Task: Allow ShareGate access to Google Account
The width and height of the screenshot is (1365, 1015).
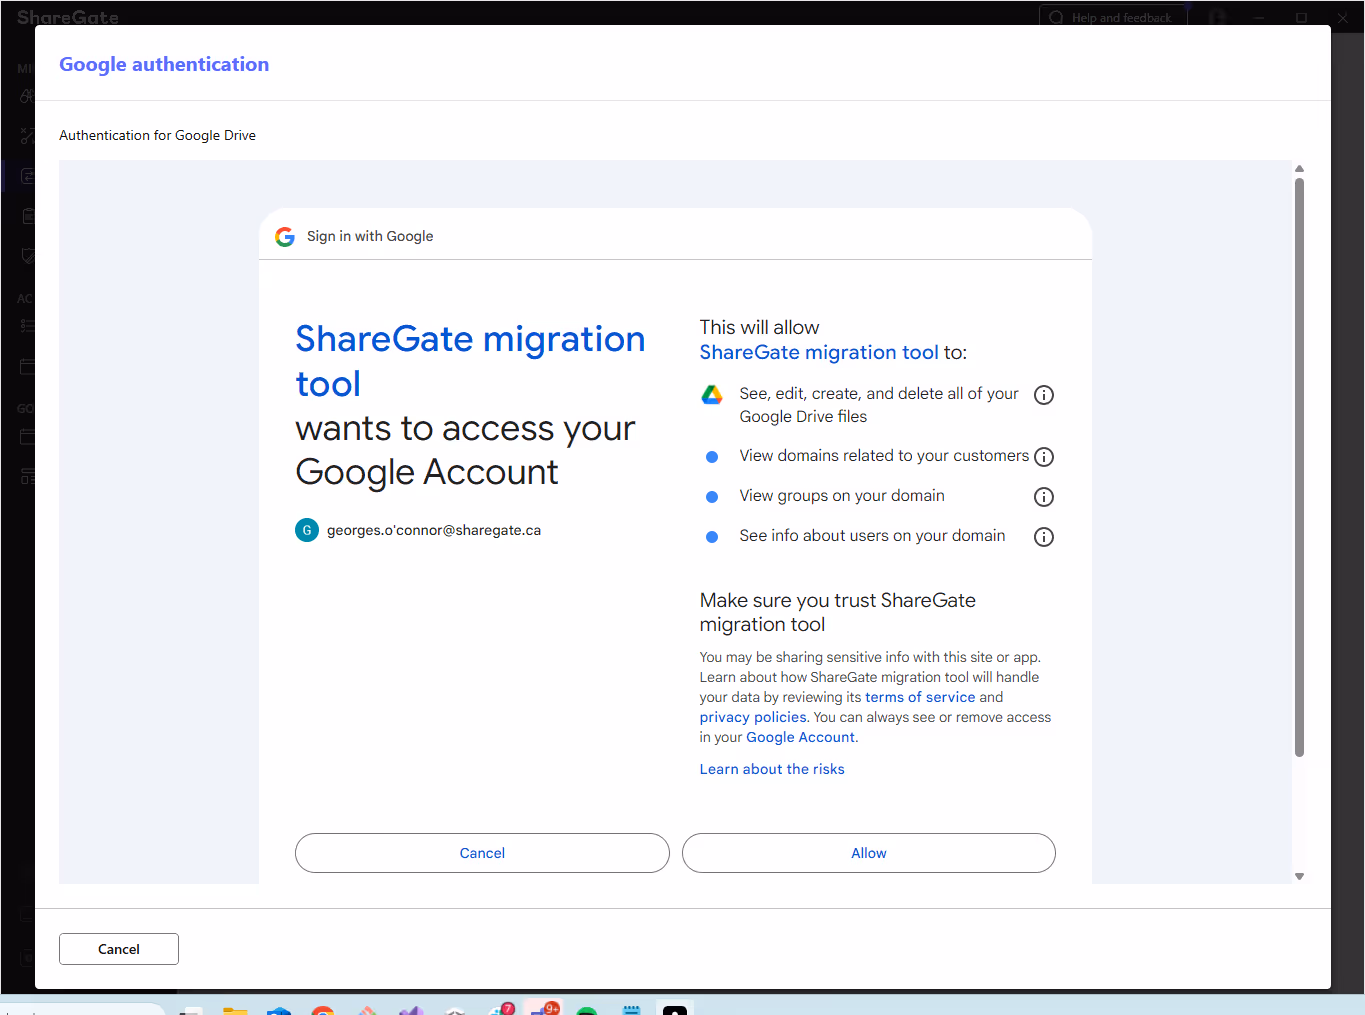Action: 869,853
